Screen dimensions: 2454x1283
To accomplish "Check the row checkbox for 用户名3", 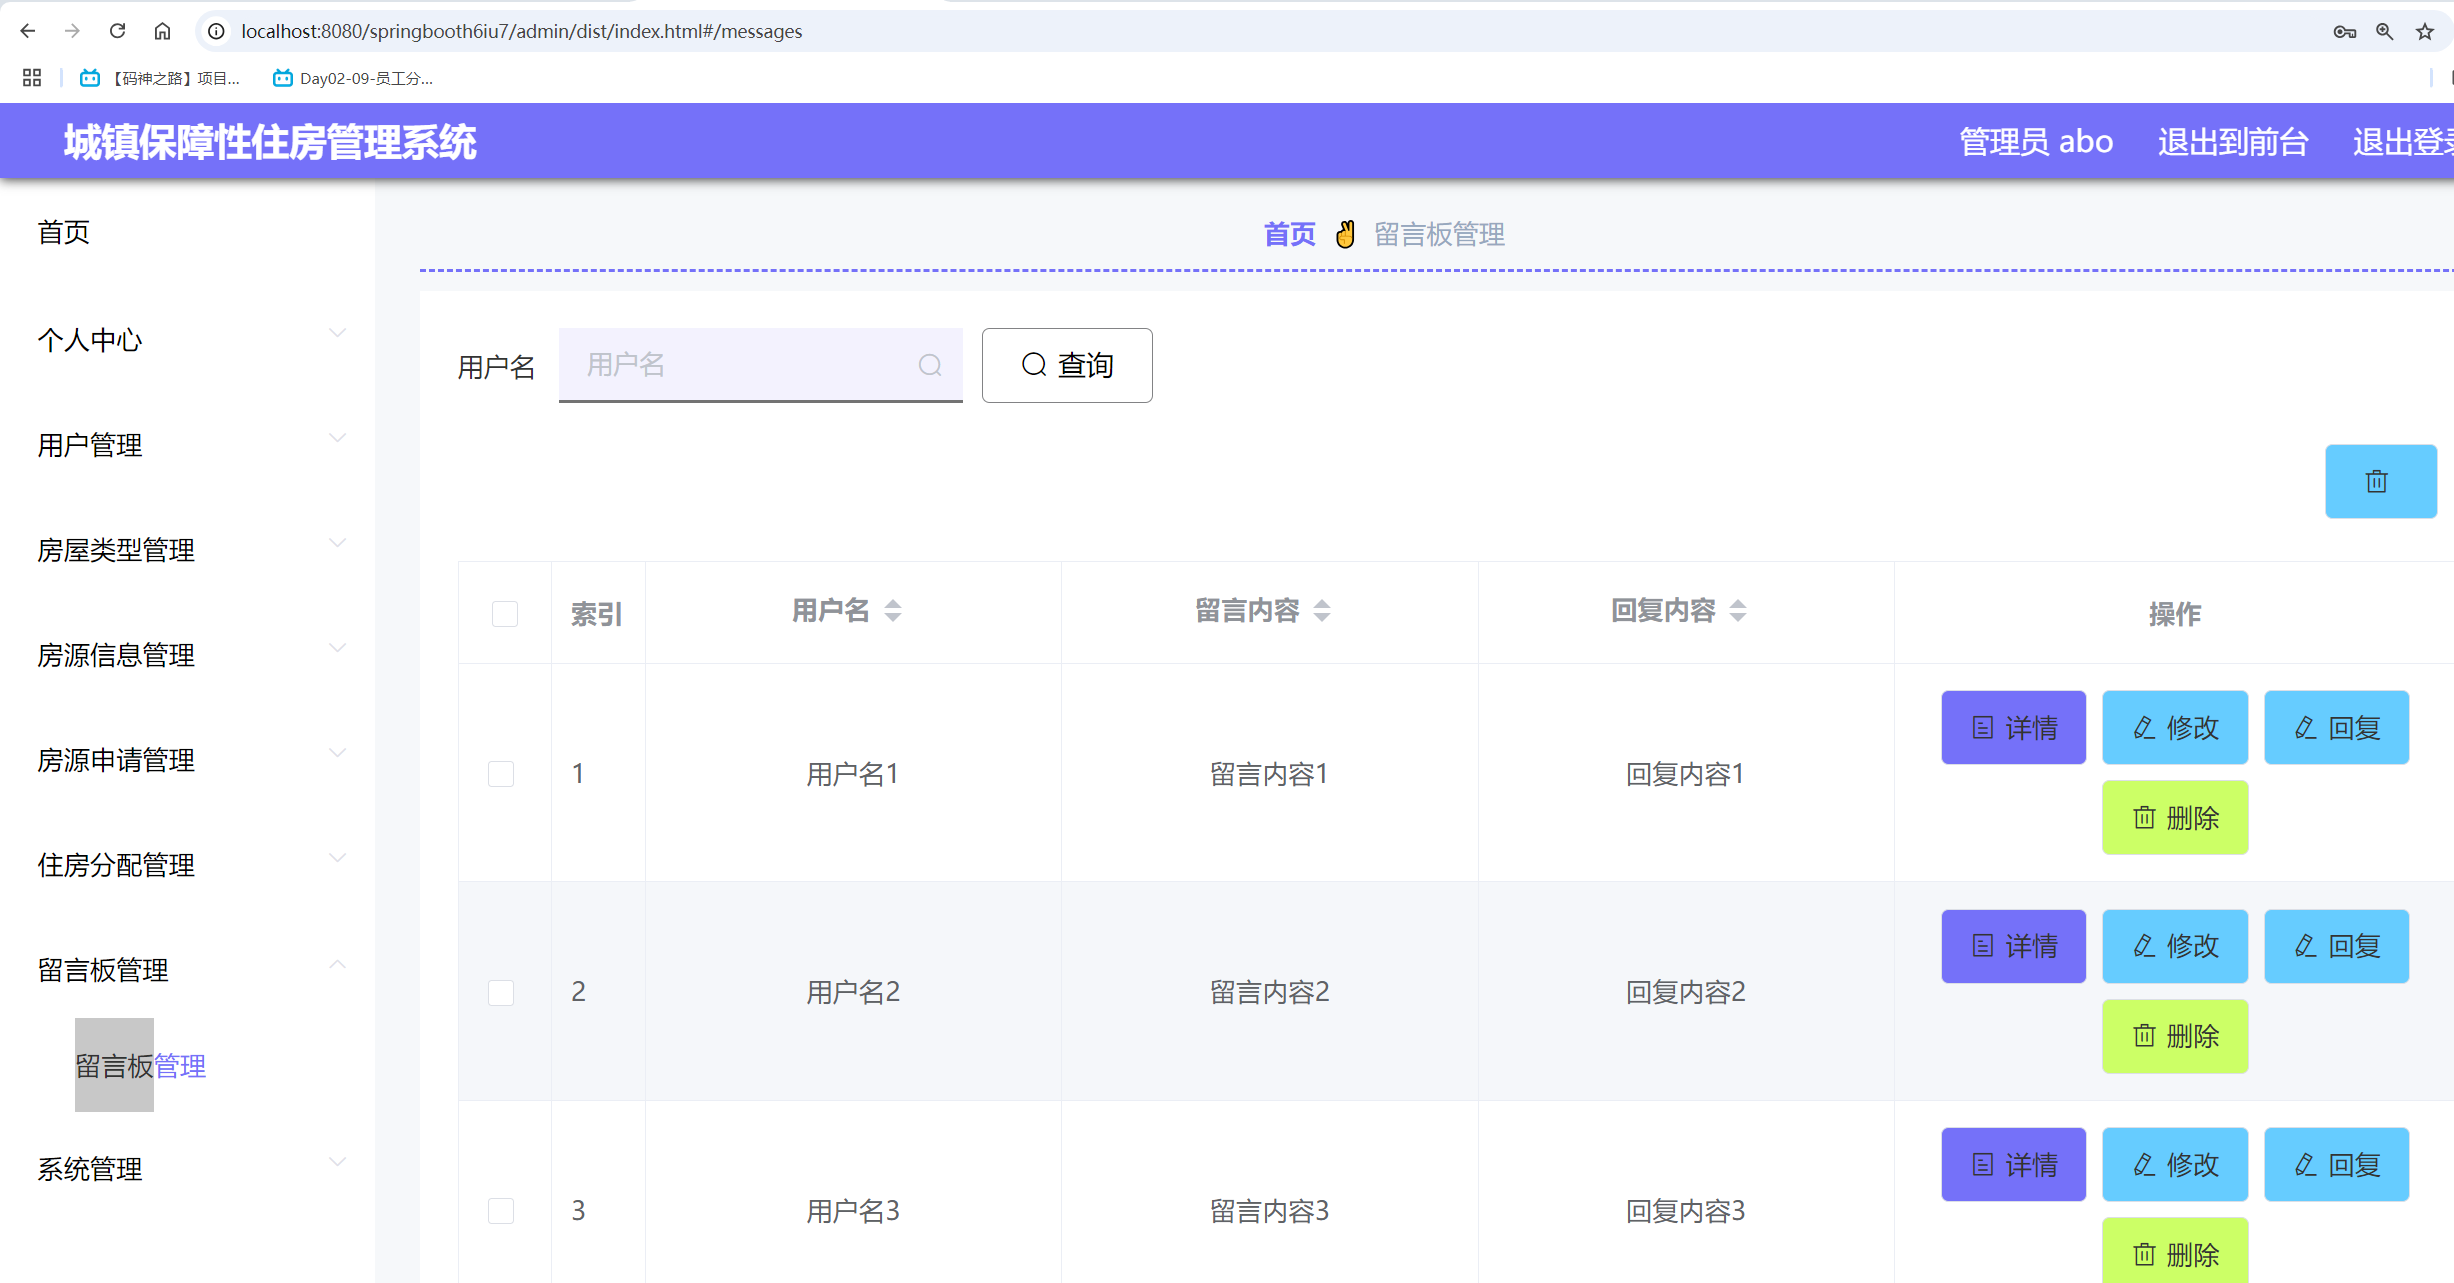I will (x=501, y=1209).
